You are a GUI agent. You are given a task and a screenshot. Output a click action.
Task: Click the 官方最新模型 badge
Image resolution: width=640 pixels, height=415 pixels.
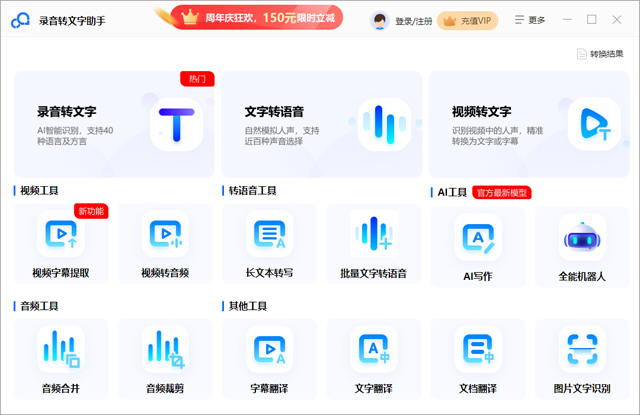click(x=502, y=193)
